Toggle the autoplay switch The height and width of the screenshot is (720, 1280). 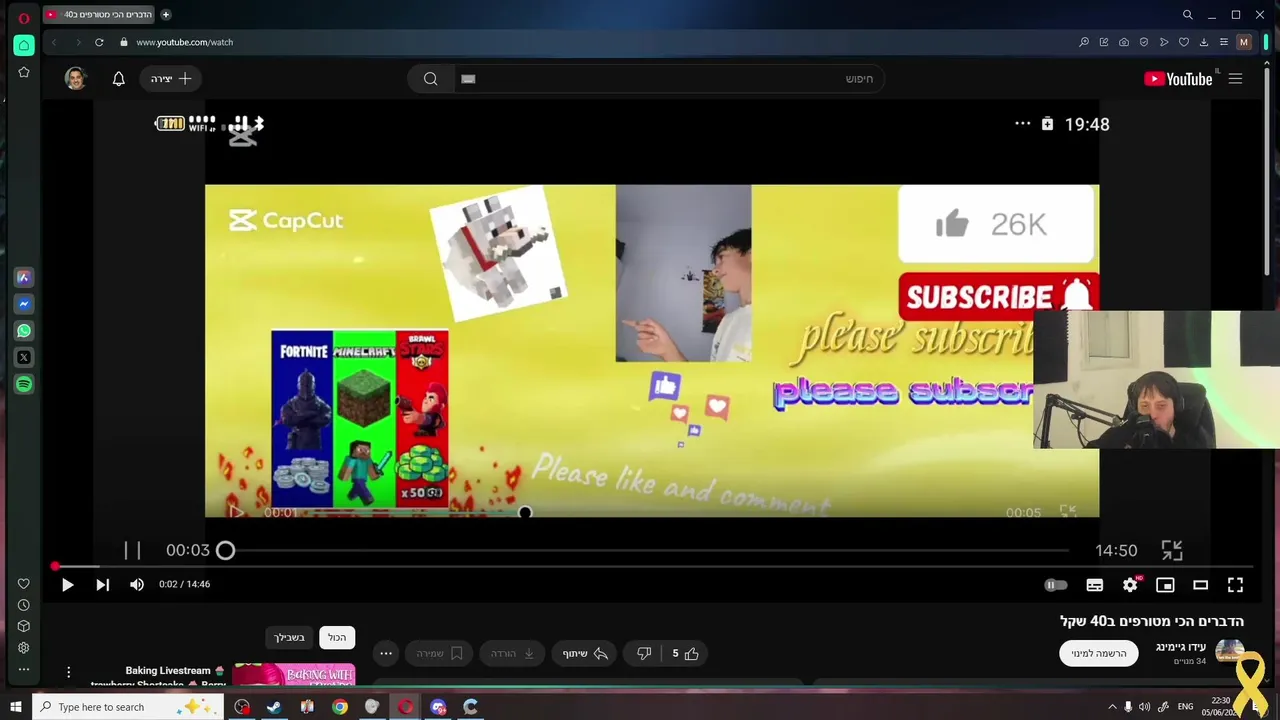click(1055, 585)
